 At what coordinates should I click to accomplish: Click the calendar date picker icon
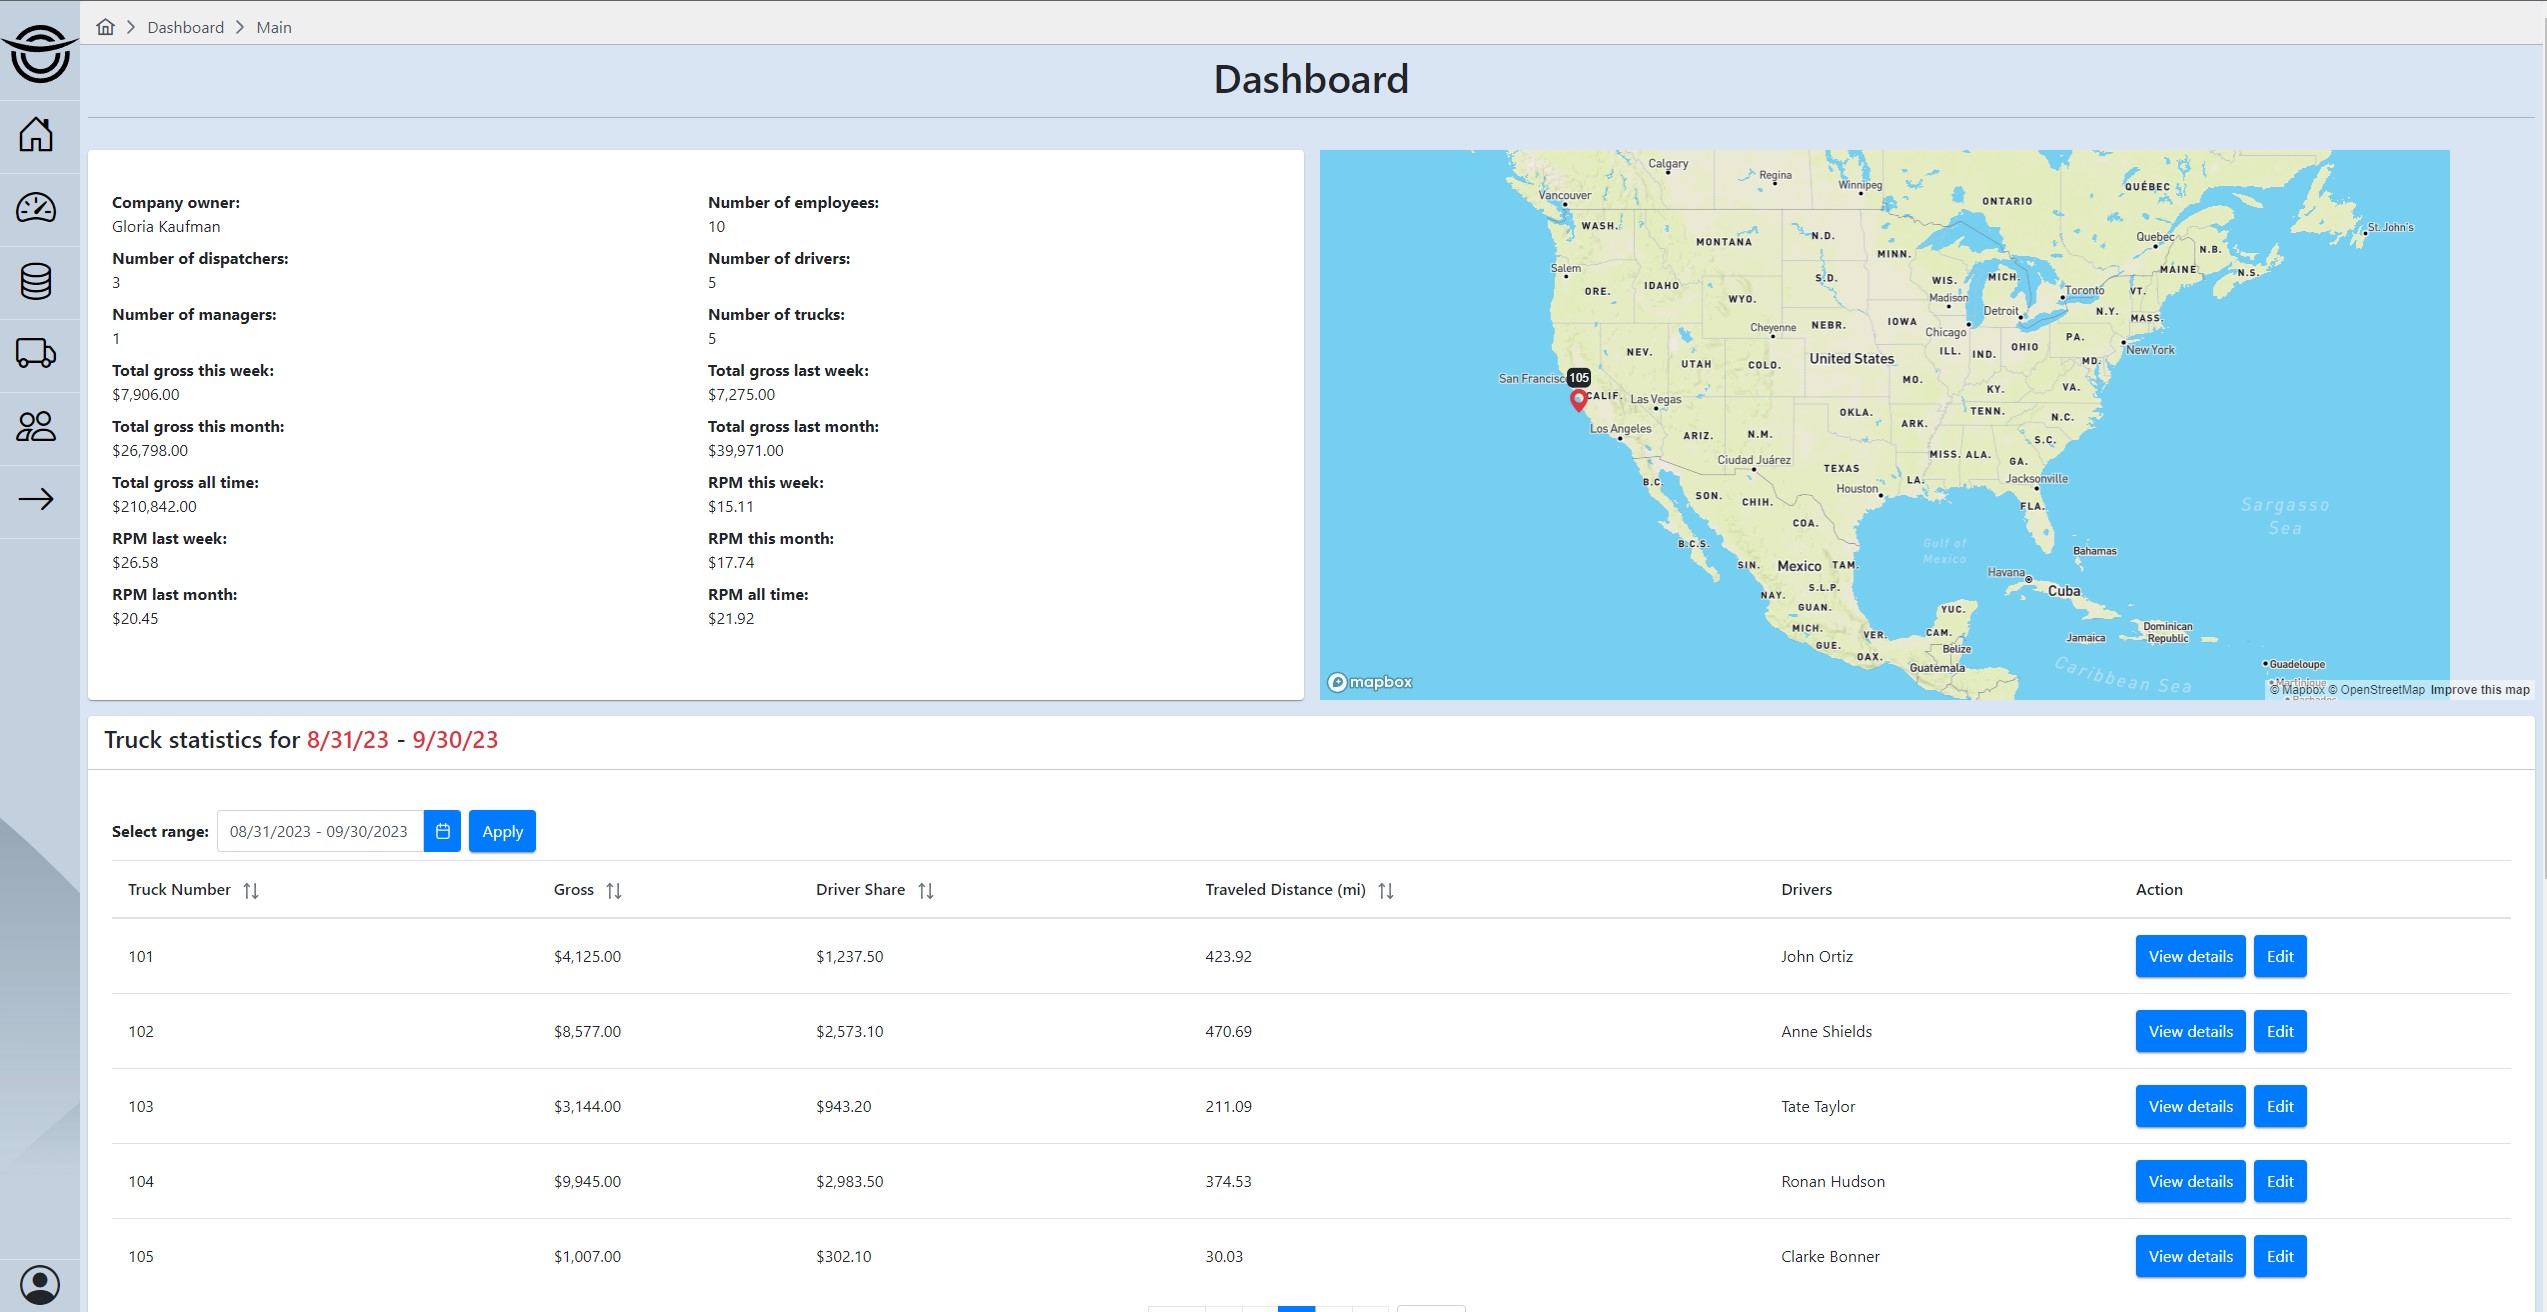tap(442, 831)
